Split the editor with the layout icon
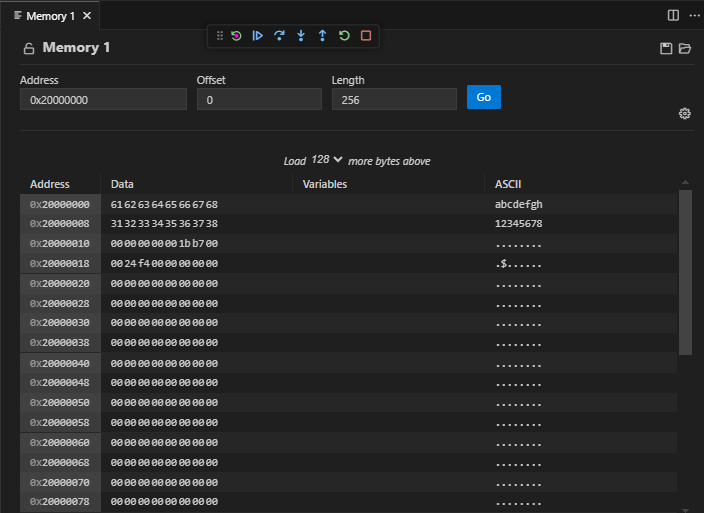704x513 pixels. [673, 16]
